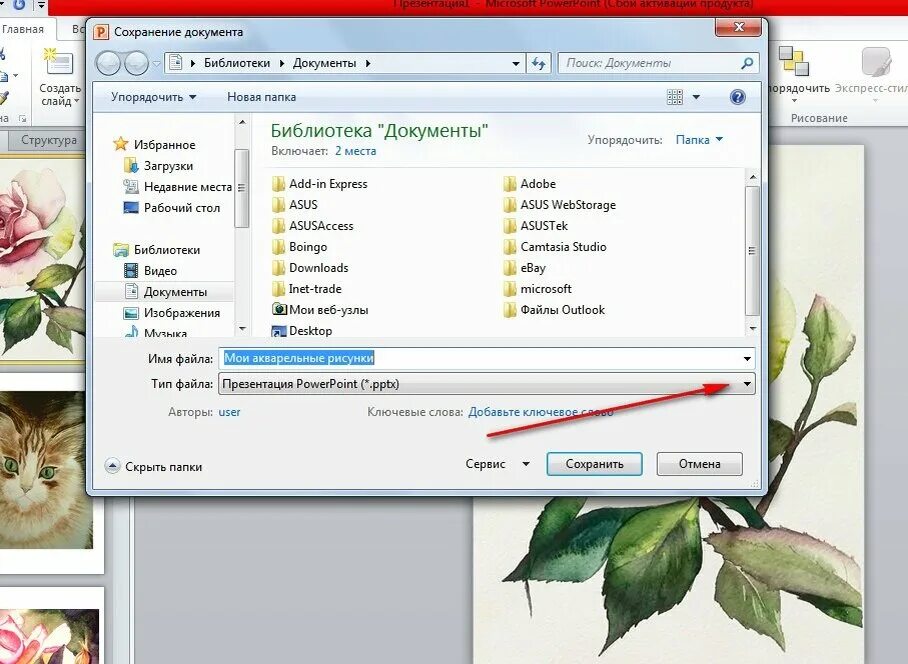Screen dimensions: 908x664
Task: Select Видео library in navigation pane
Action: [x=150, y=271]
